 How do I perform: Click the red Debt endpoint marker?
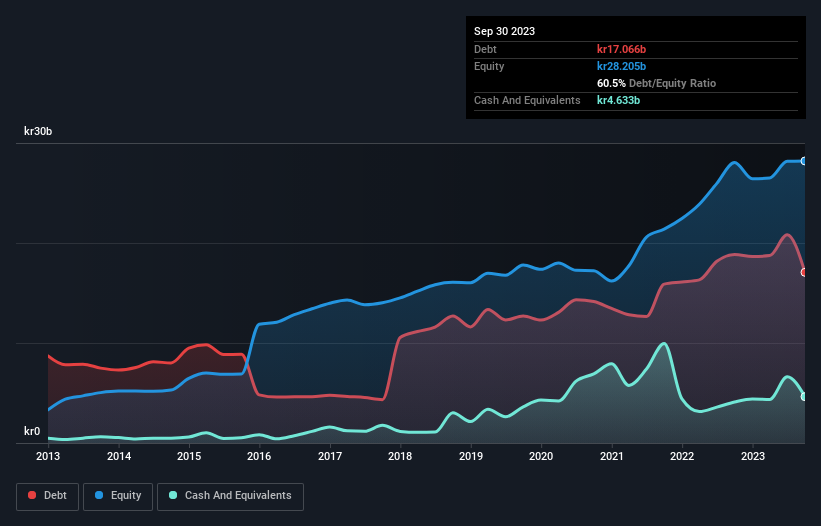[804, 273]
